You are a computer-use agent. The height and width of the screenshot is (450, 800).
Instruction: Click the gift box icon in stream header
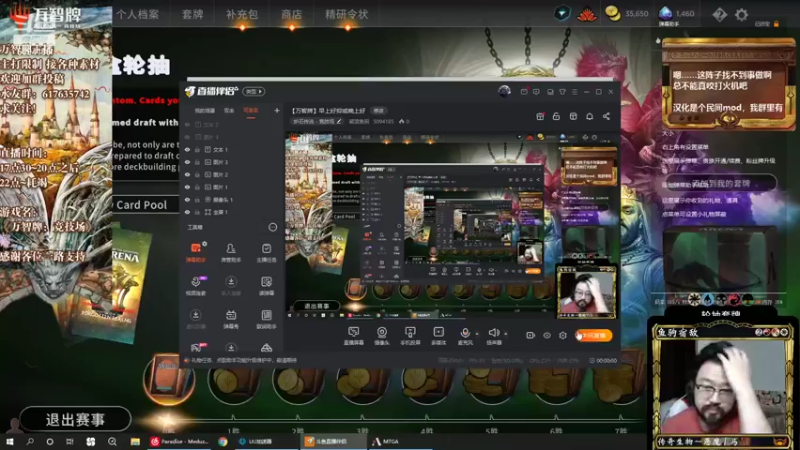pos(540,116)
